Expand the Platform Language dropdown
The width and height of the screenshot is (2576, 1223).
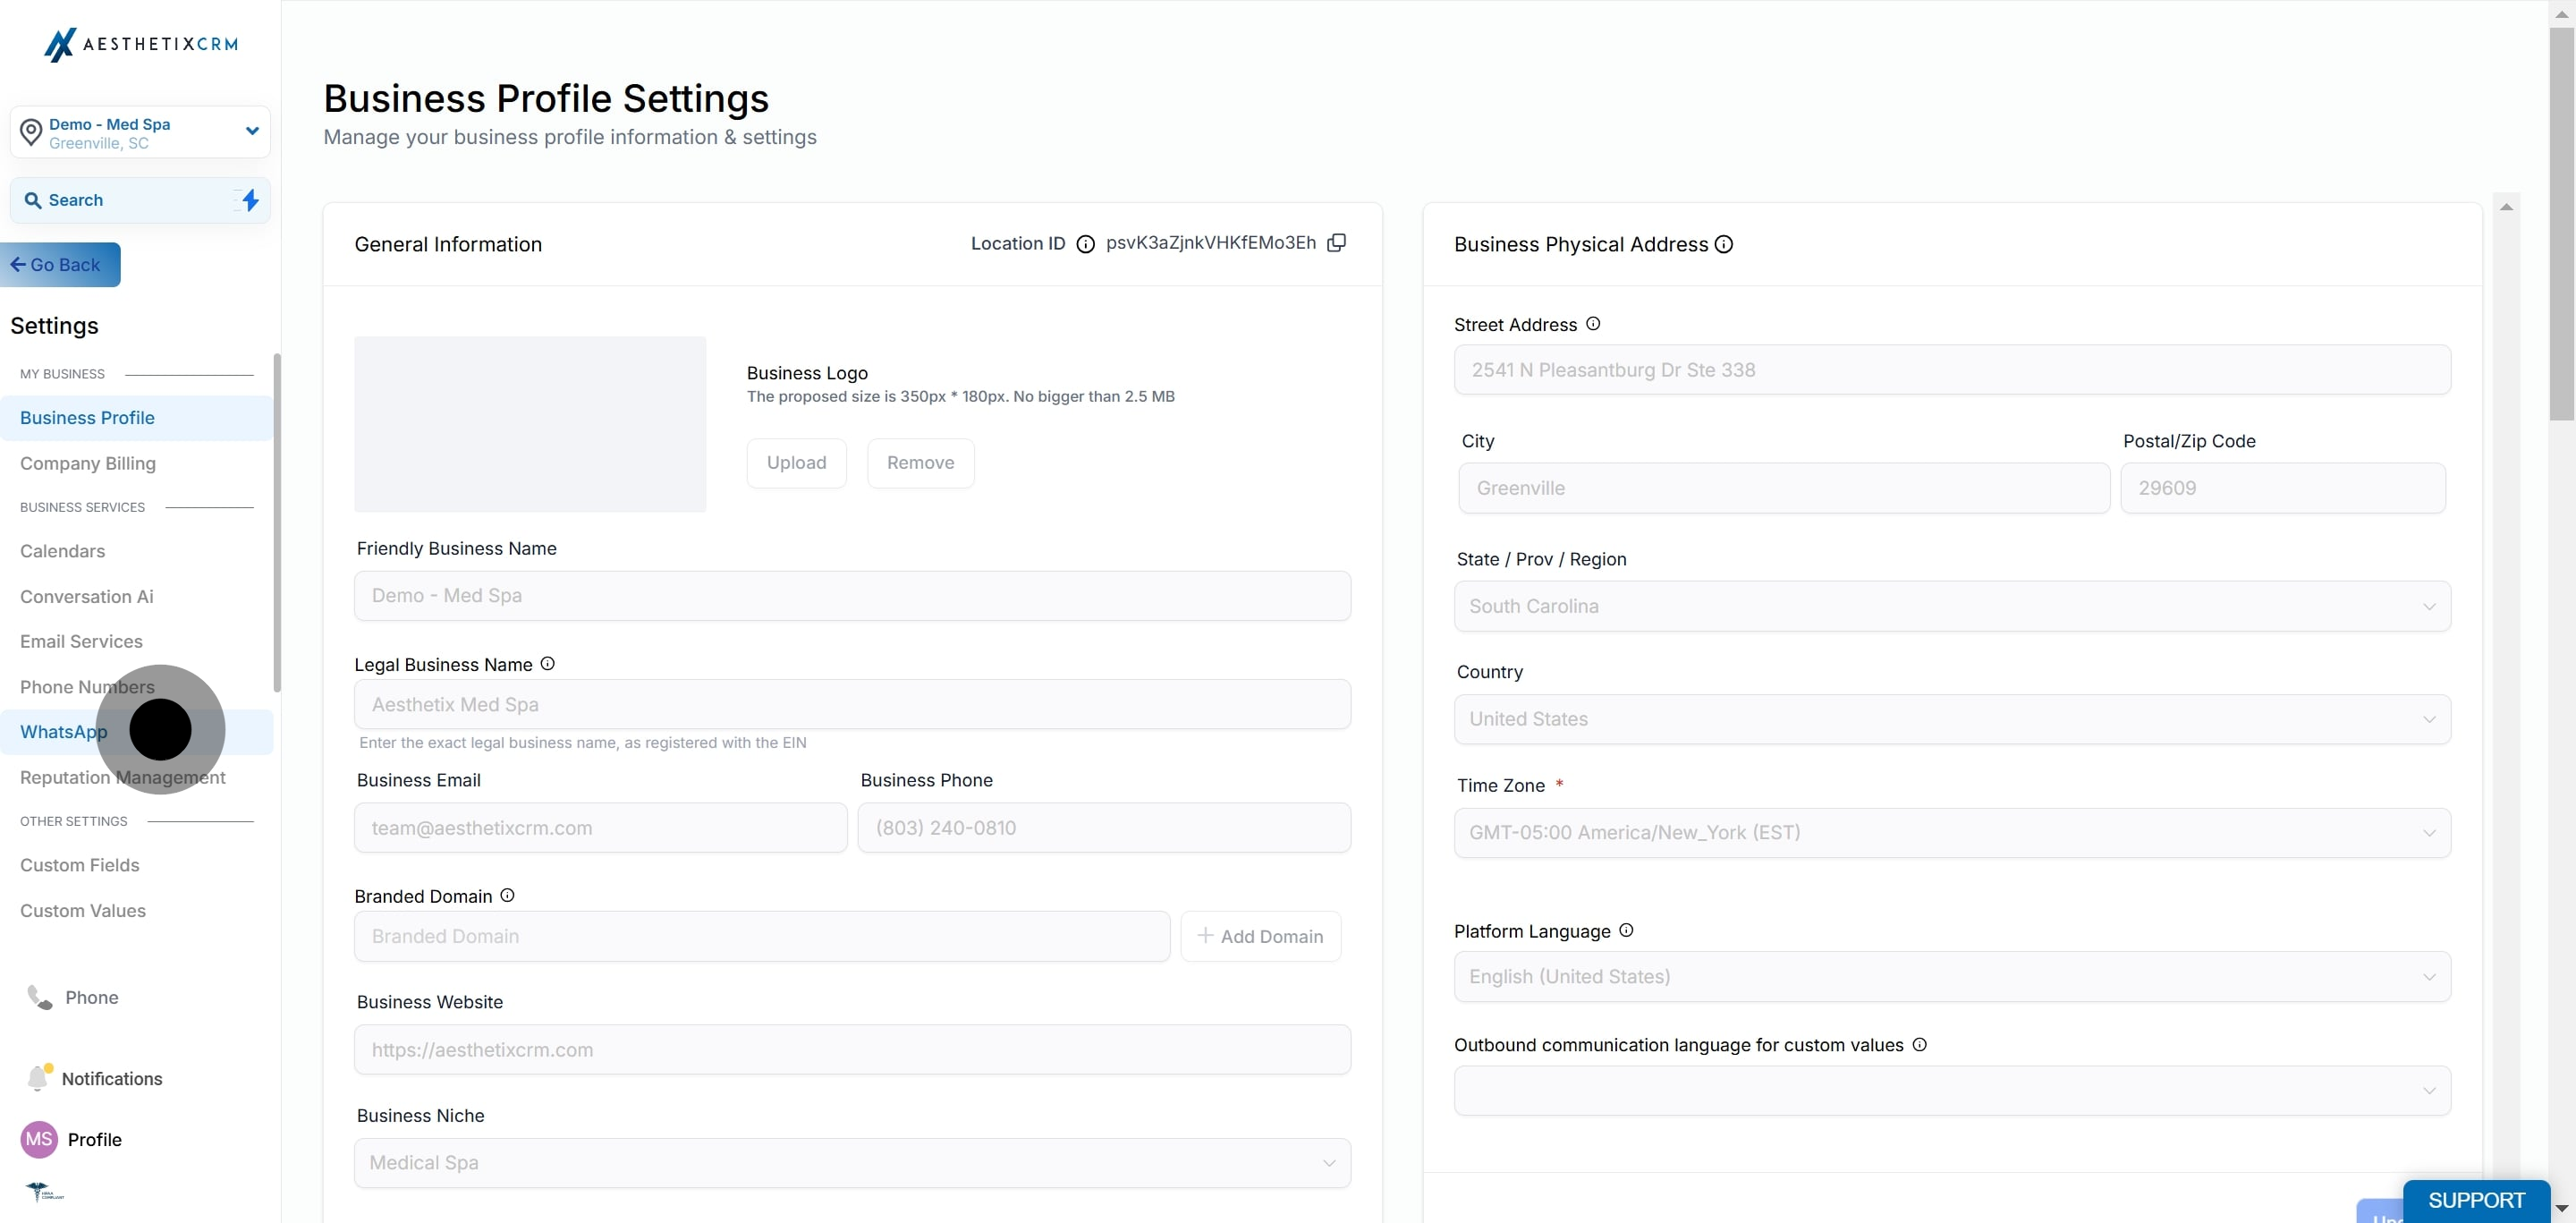click(1952, 976)
